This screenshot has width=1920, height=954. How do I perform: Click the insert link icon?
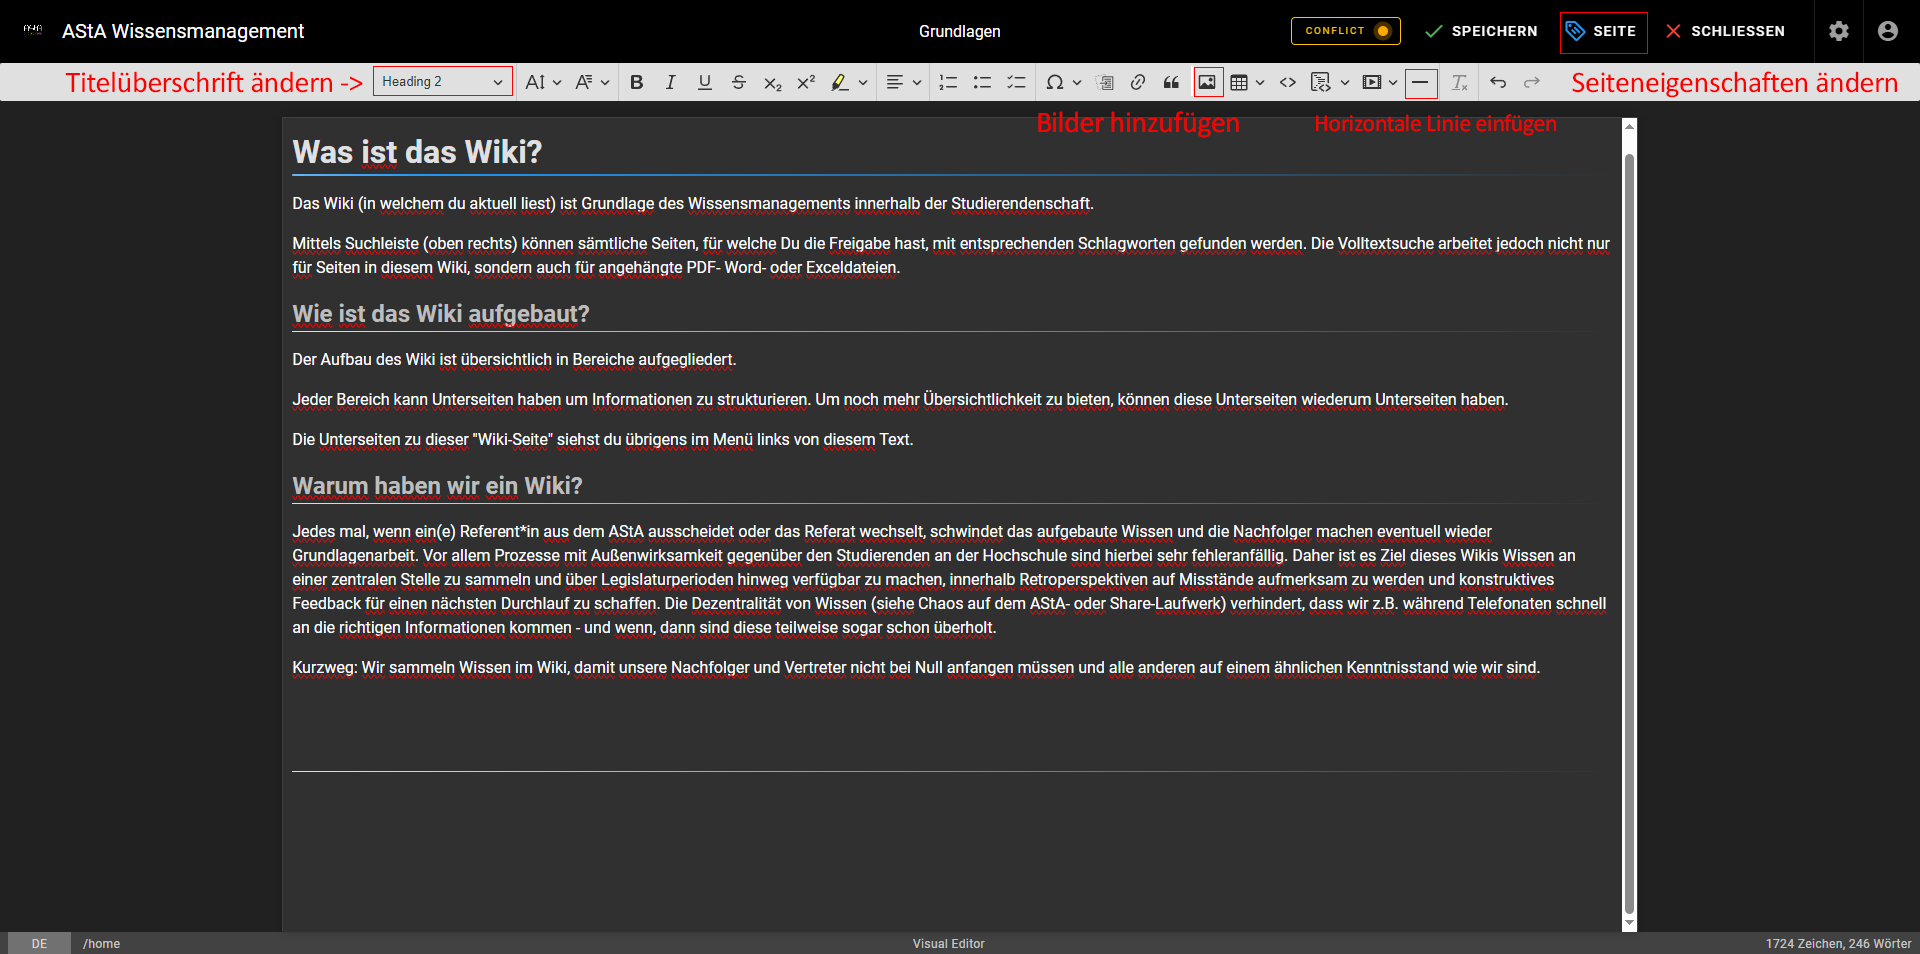[1138, 82]
